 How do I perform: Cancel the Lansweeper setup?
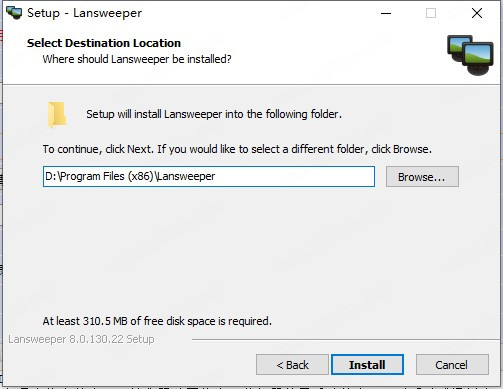(x=452, y=365)
